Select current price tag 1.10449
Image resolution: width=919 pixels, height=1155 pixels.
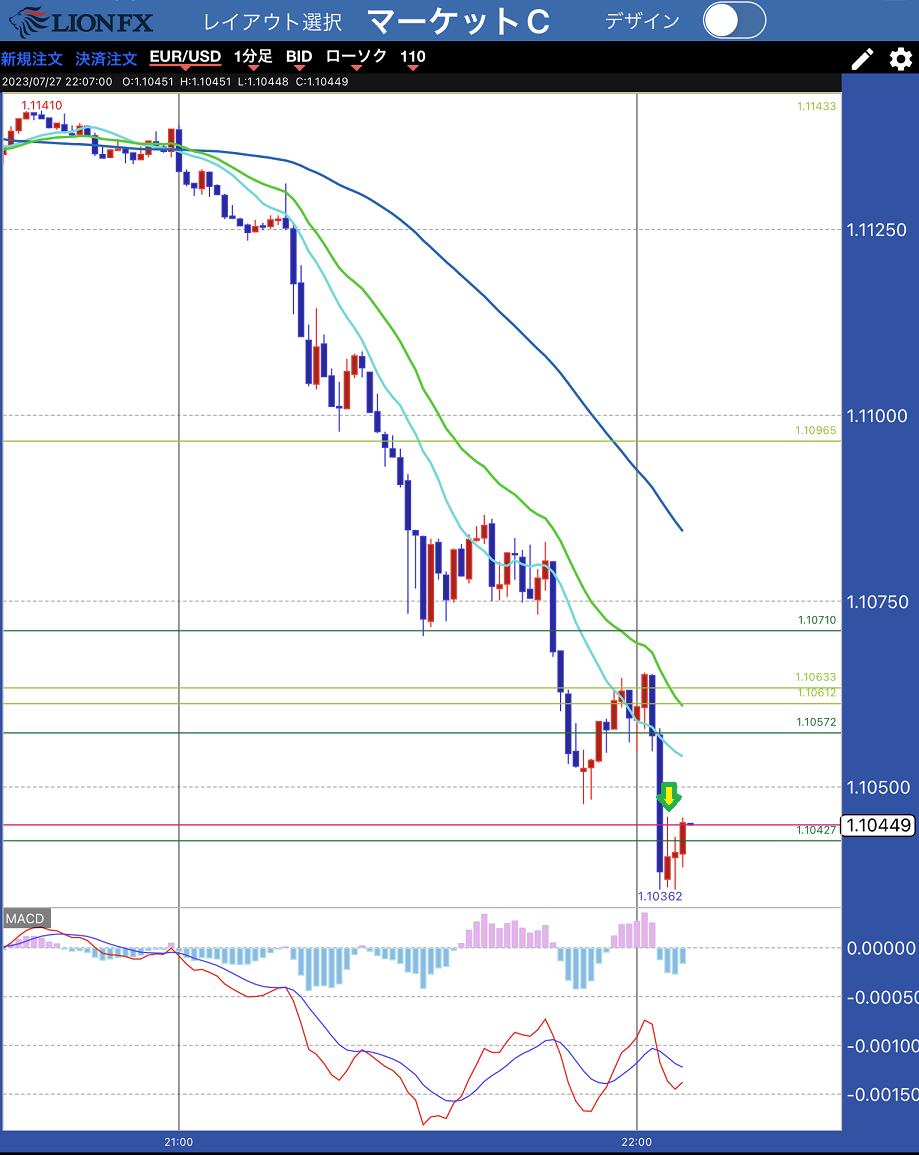(x=878, y=825)
